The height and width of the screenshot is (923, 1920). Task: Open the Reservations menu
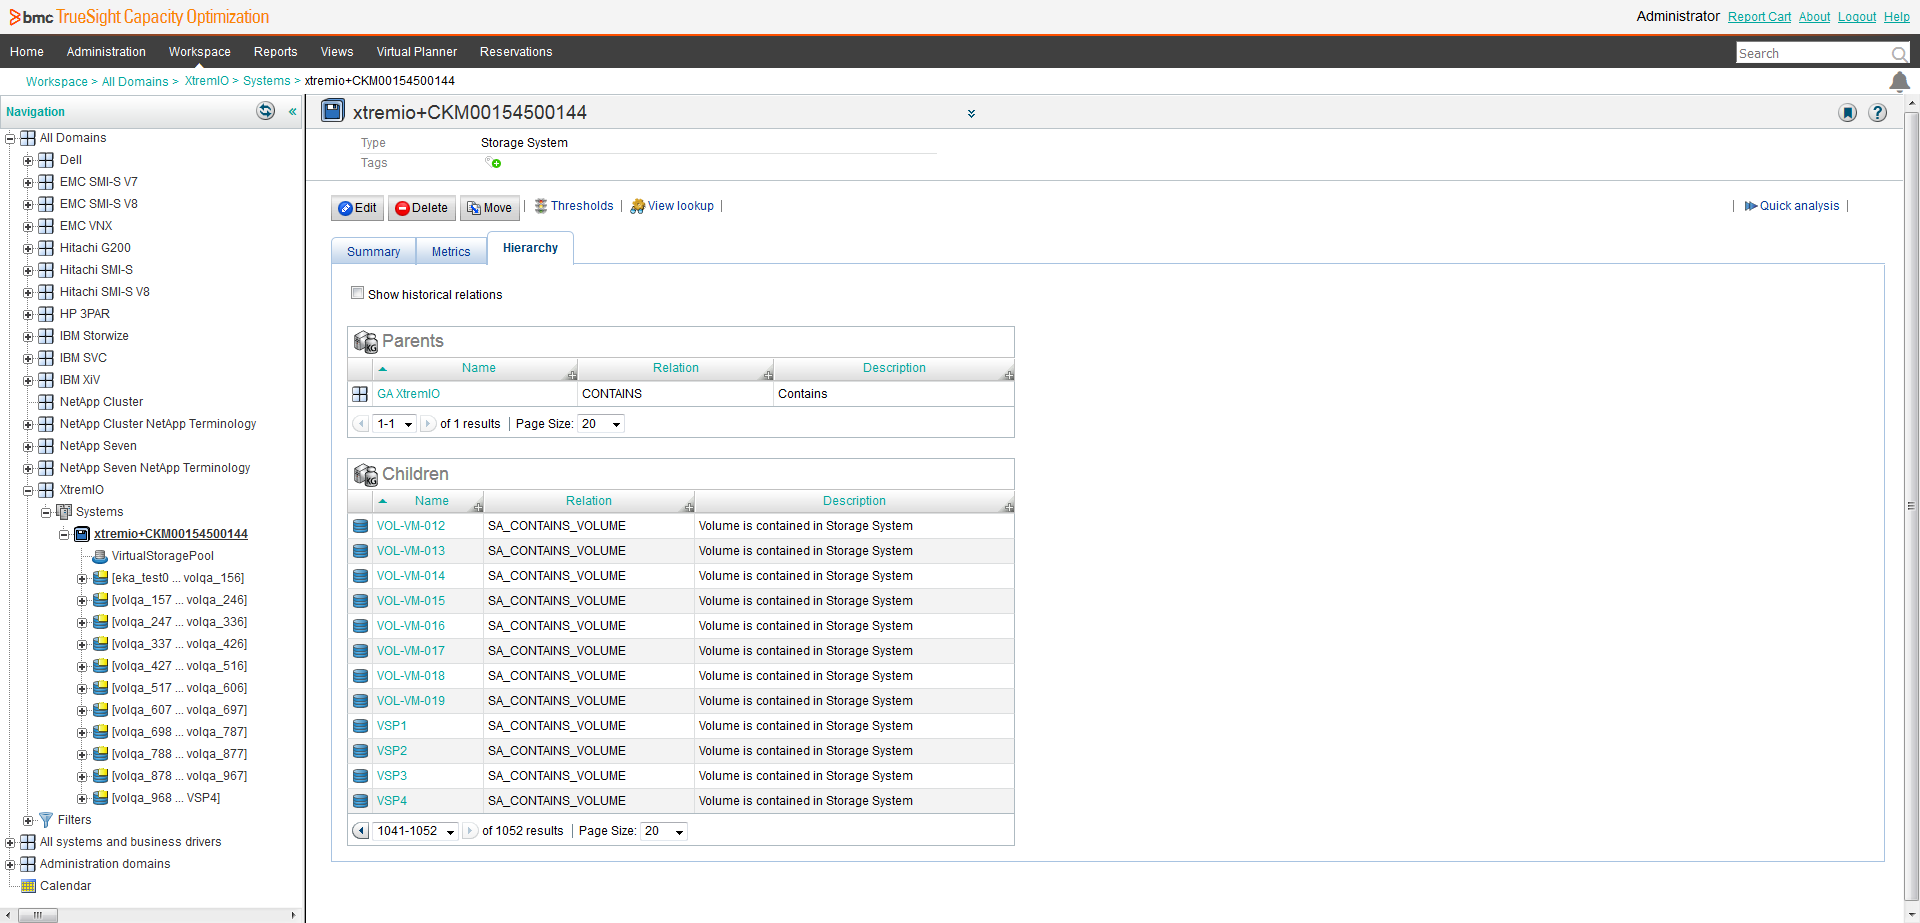[x=516, y=52]
